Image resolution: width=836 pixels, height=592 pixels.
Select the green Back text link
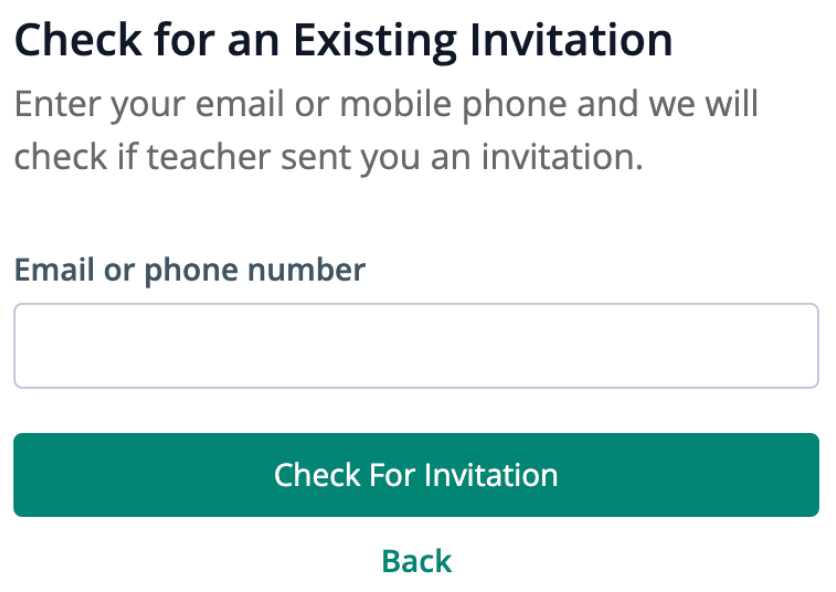click(416, 561)
